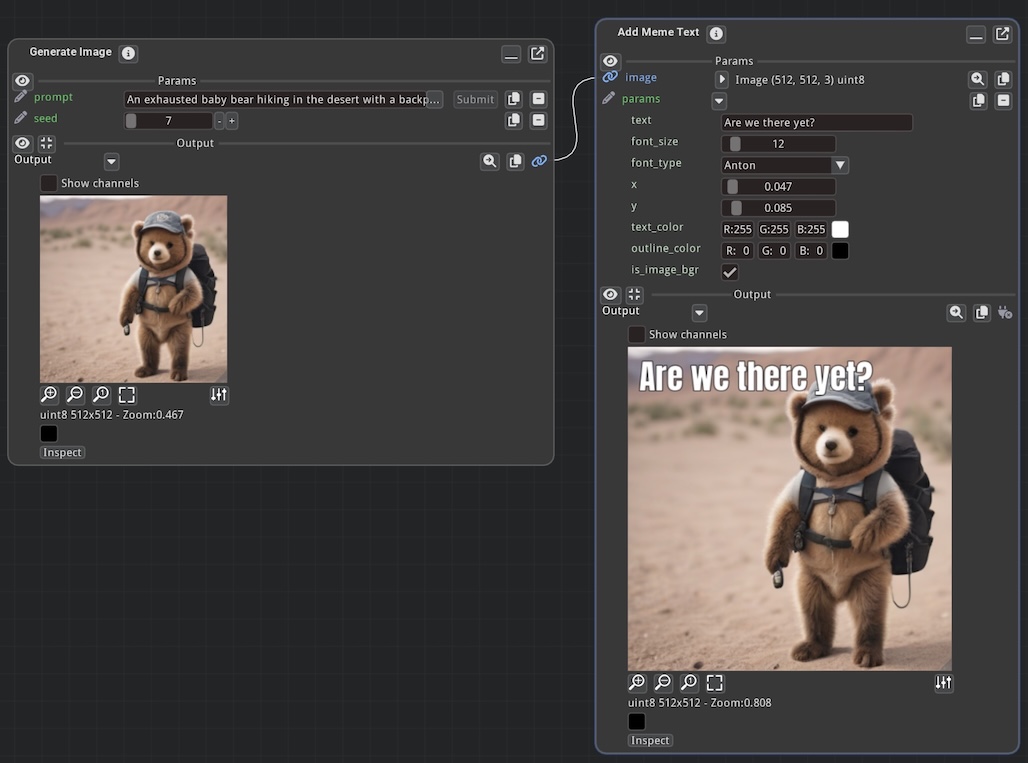This screenshot has width=1028, height=763.
Task: Fit meme output image to full view
Action: (x=715, y=683)
